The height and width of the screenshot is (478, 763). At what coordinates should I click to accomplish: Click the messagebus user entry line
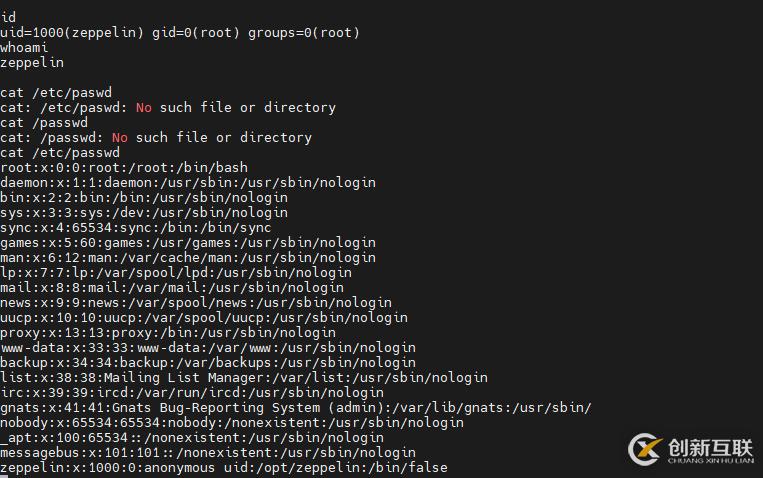(208, 453)
